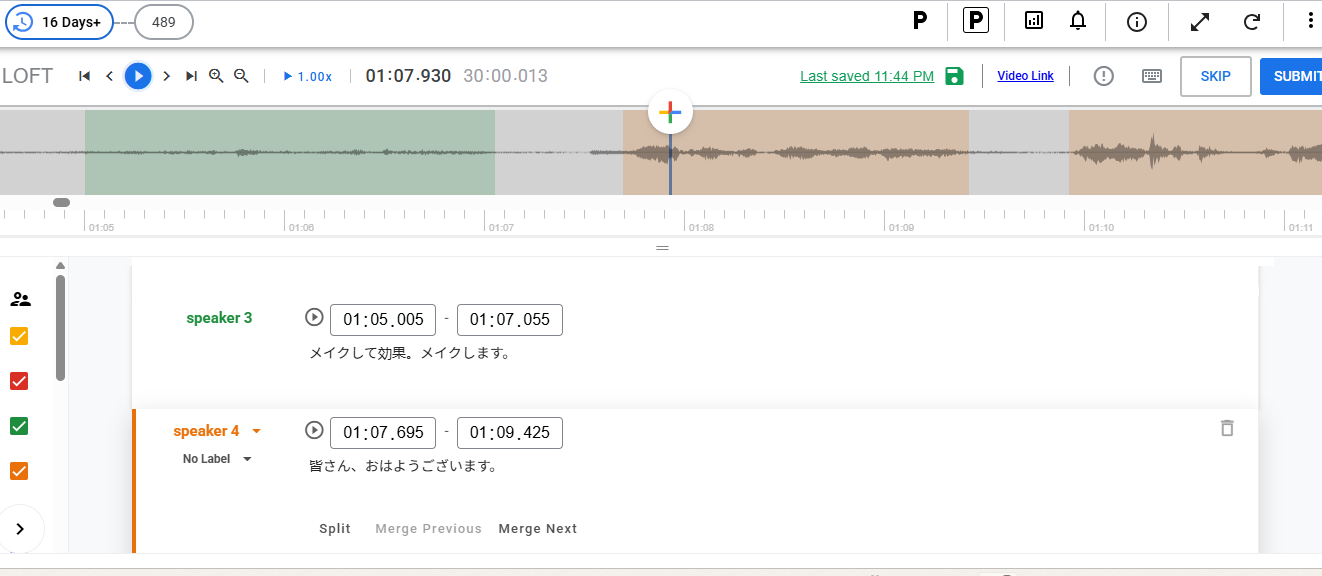Screen dimensions: 1322x576
Task: Select the green speaker 3 waveform segment
Action: pyautogui.click(x=290, y=152)
